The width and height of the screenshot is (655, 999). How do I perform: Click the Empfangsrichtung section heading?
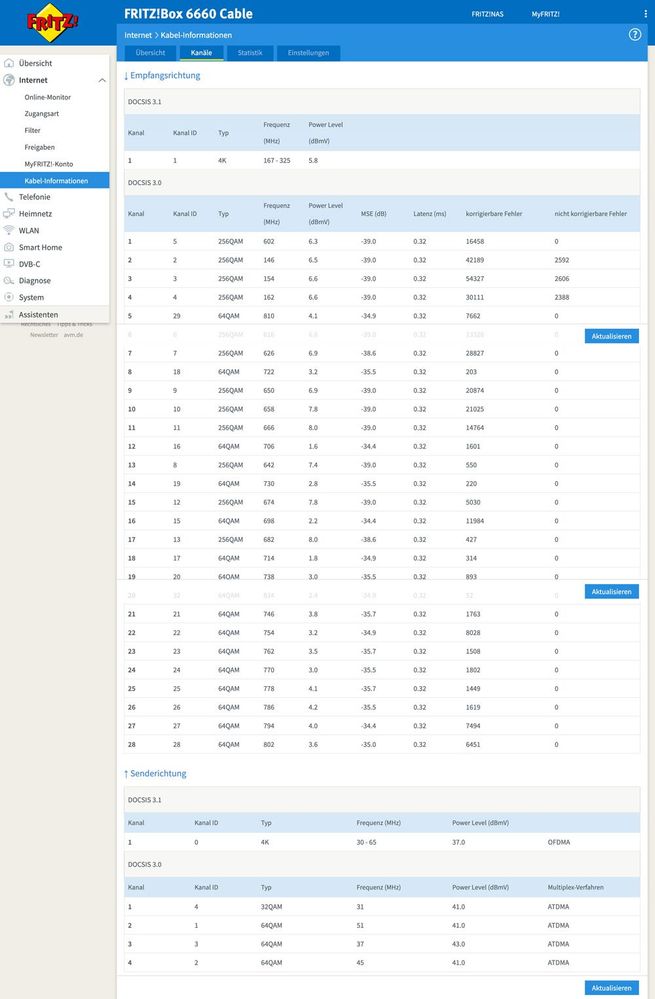coord(162,75)
